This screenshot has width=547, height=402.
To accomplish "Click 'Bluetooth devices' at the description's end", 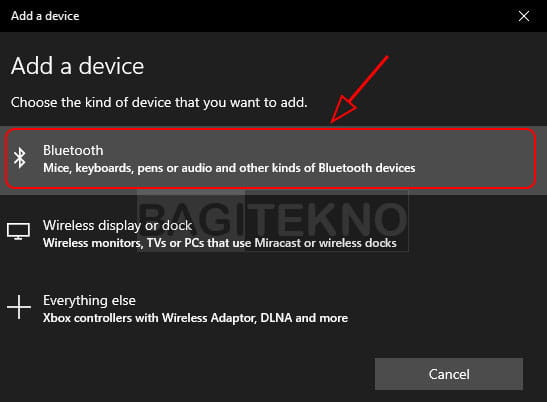I will click(367, 168).
